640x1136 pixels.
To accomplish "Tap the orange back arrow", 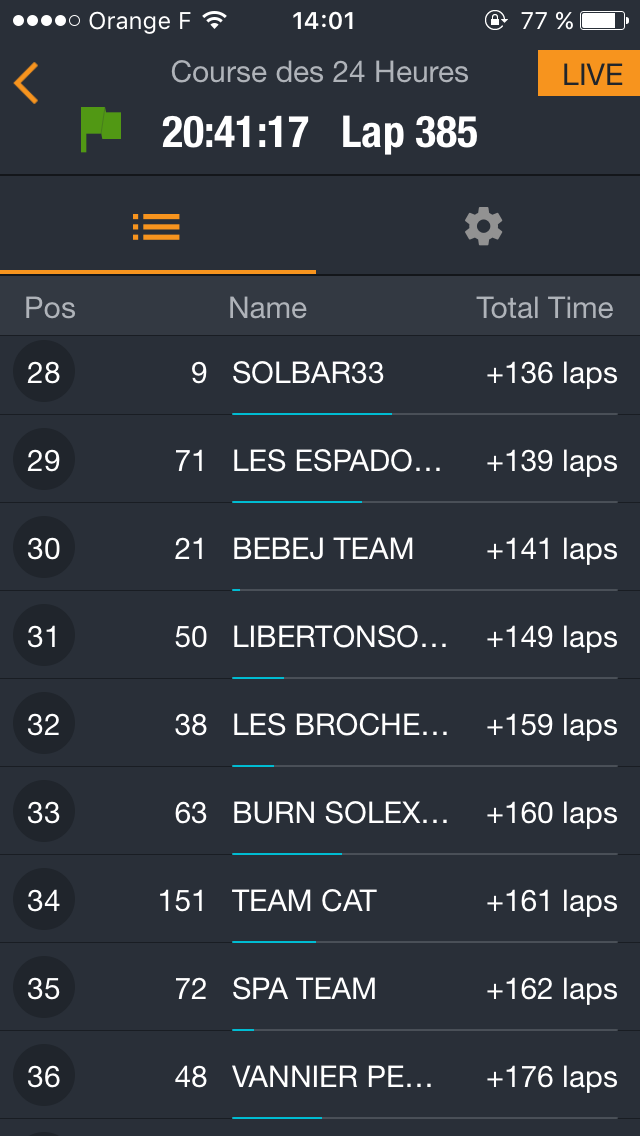I will pyautogui.click(x=26, y=83).
